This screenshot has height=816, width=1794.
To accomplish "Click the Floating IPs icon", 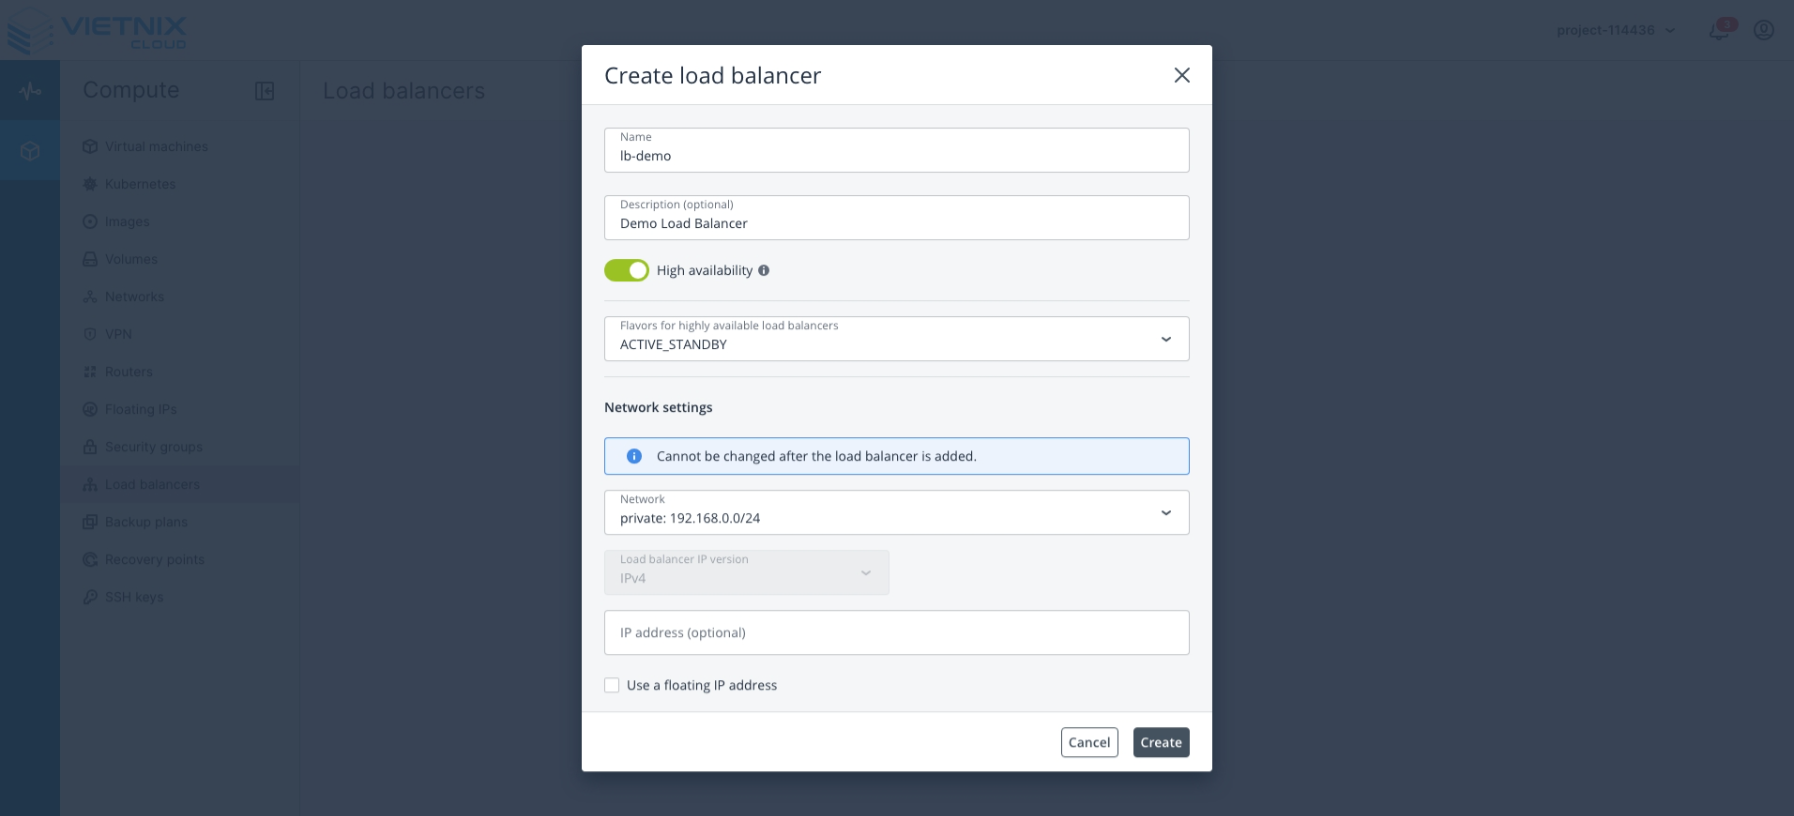I will tap(90, 409).
